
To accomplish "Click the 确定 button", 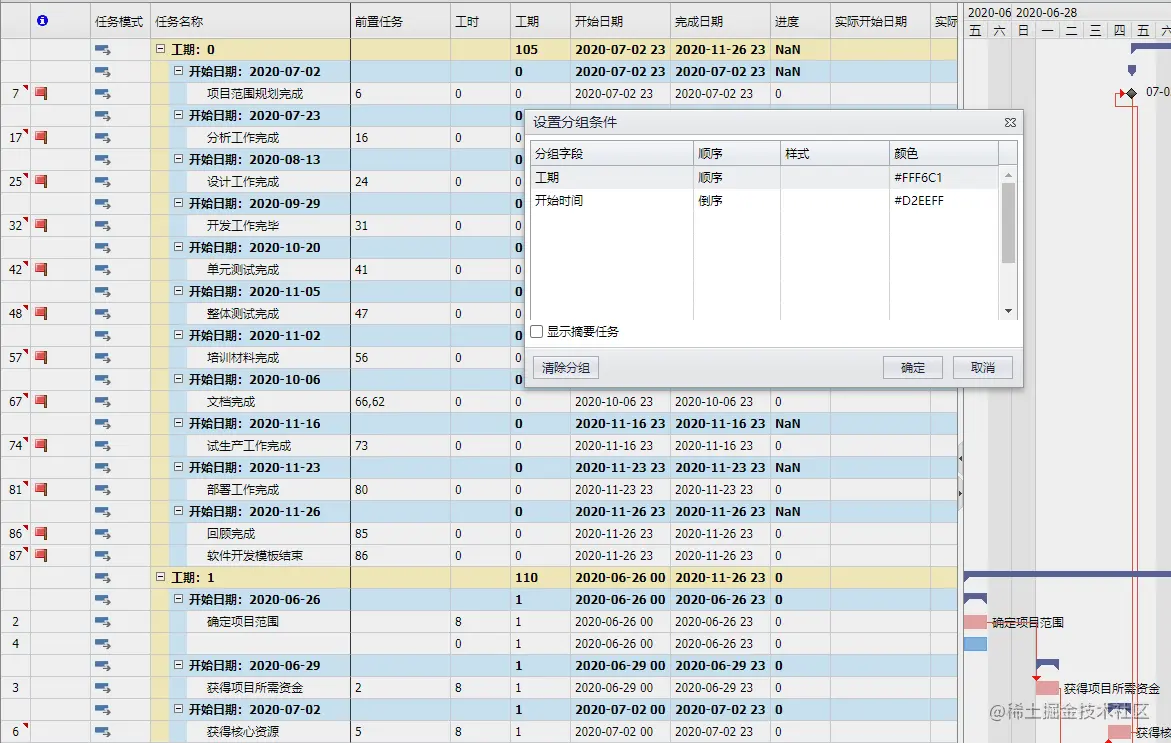I will coord(913,367).
